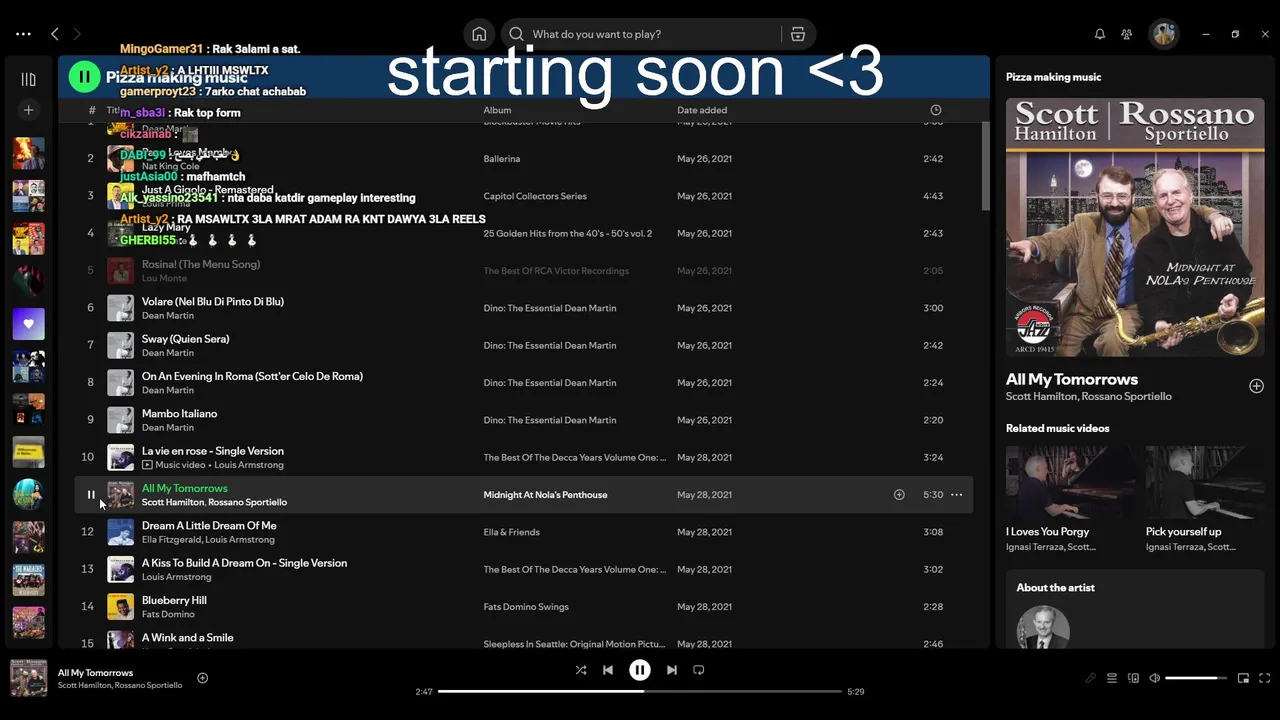Expand Your Library sidebar
The height and width of the screenshot is (720, 1280).
point(28,79)
